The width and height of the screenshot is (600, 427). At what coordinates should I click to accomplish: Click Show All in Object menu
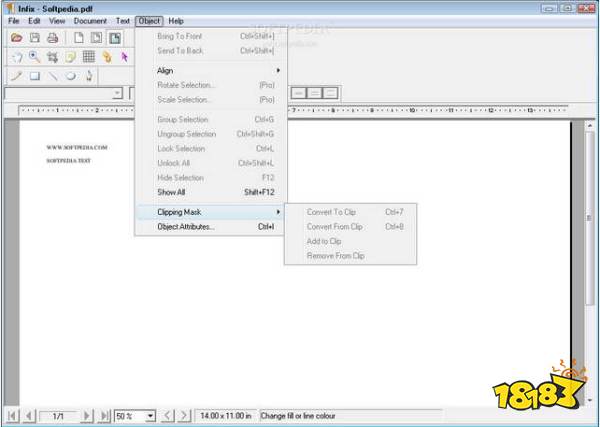click(172, 192)
